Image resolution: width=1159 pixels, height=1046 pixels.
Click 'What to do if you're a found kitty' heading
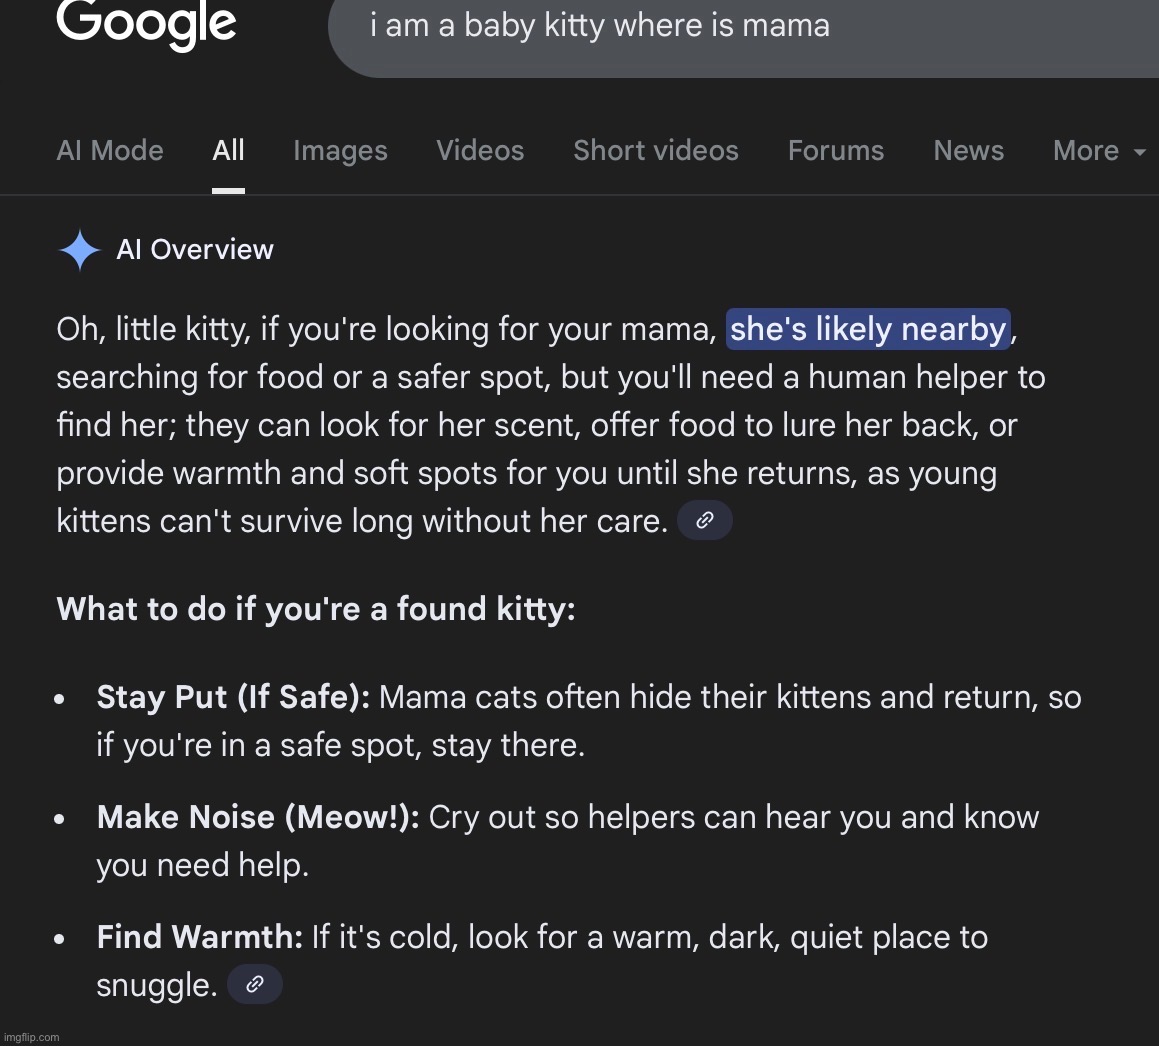click(x=316, y=609)
